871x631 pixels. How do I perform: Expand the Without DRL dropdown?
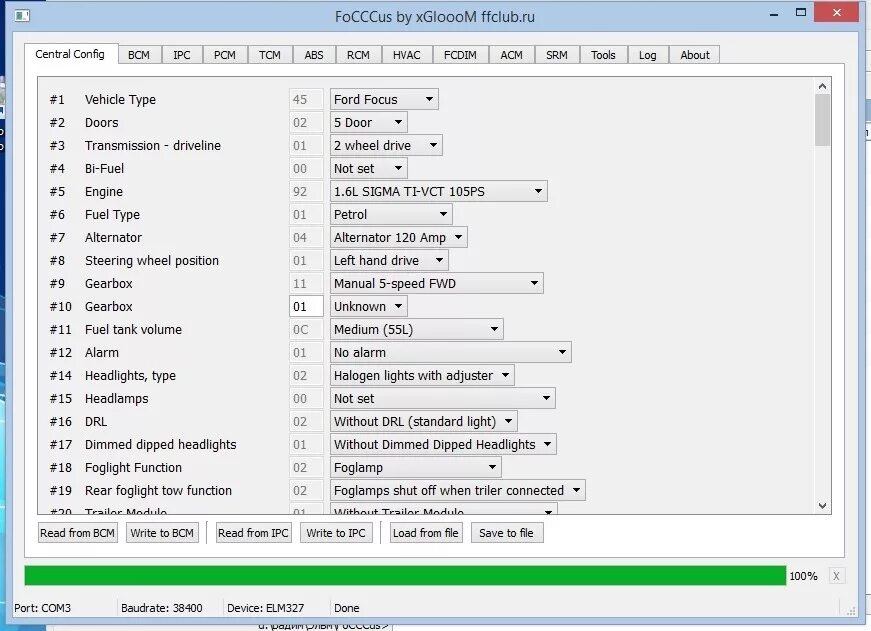click(424, 422)
